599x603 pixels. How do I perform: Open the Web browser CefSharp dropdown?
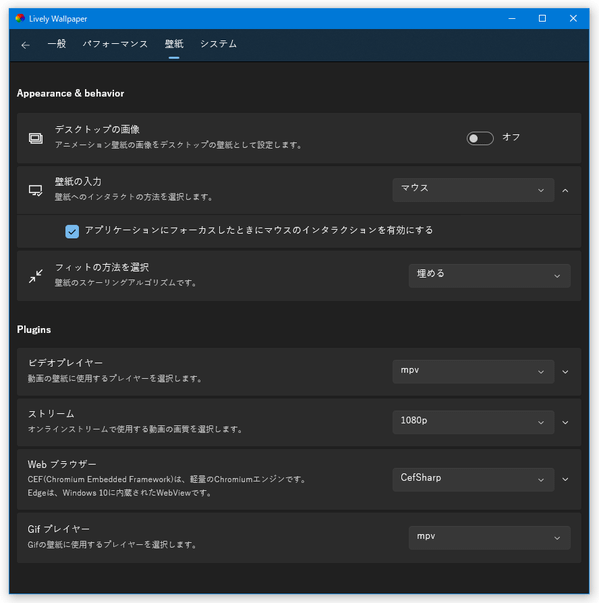[473, 479]
